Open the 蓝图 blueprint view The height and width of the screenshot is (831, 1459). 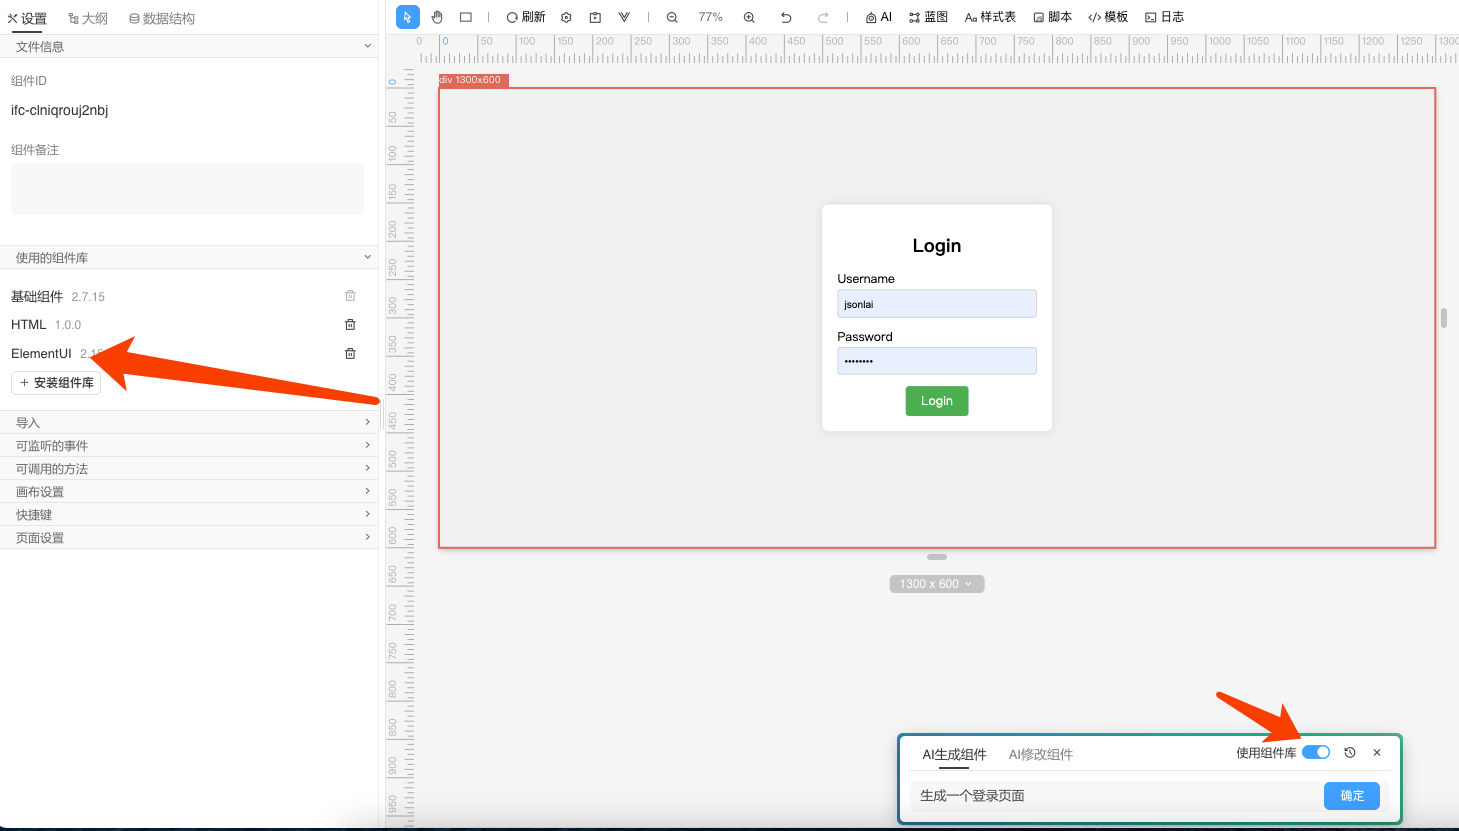[x=928, y=17]
